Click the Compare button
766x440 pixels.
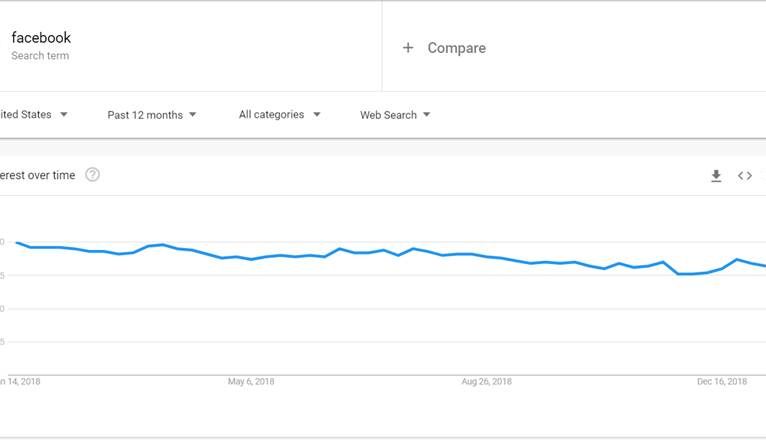456,48
